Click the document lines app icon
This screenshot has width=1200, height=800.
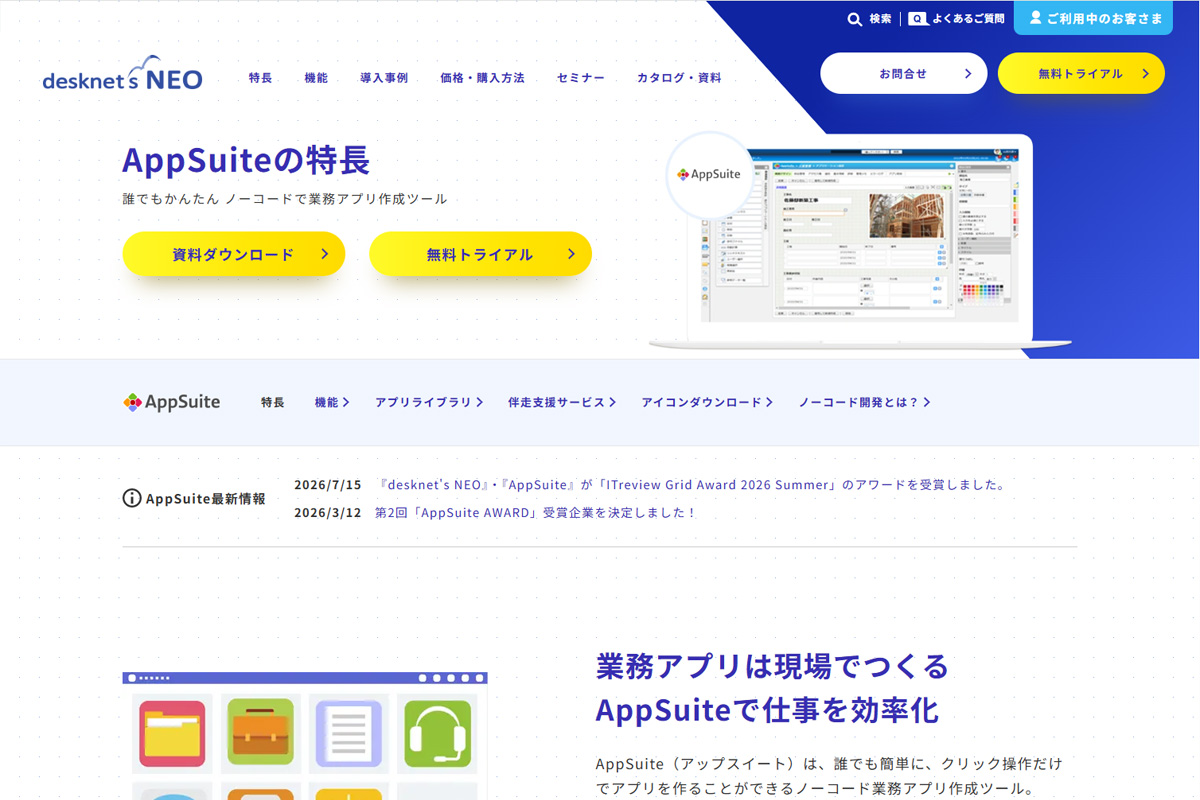(348, 733)
